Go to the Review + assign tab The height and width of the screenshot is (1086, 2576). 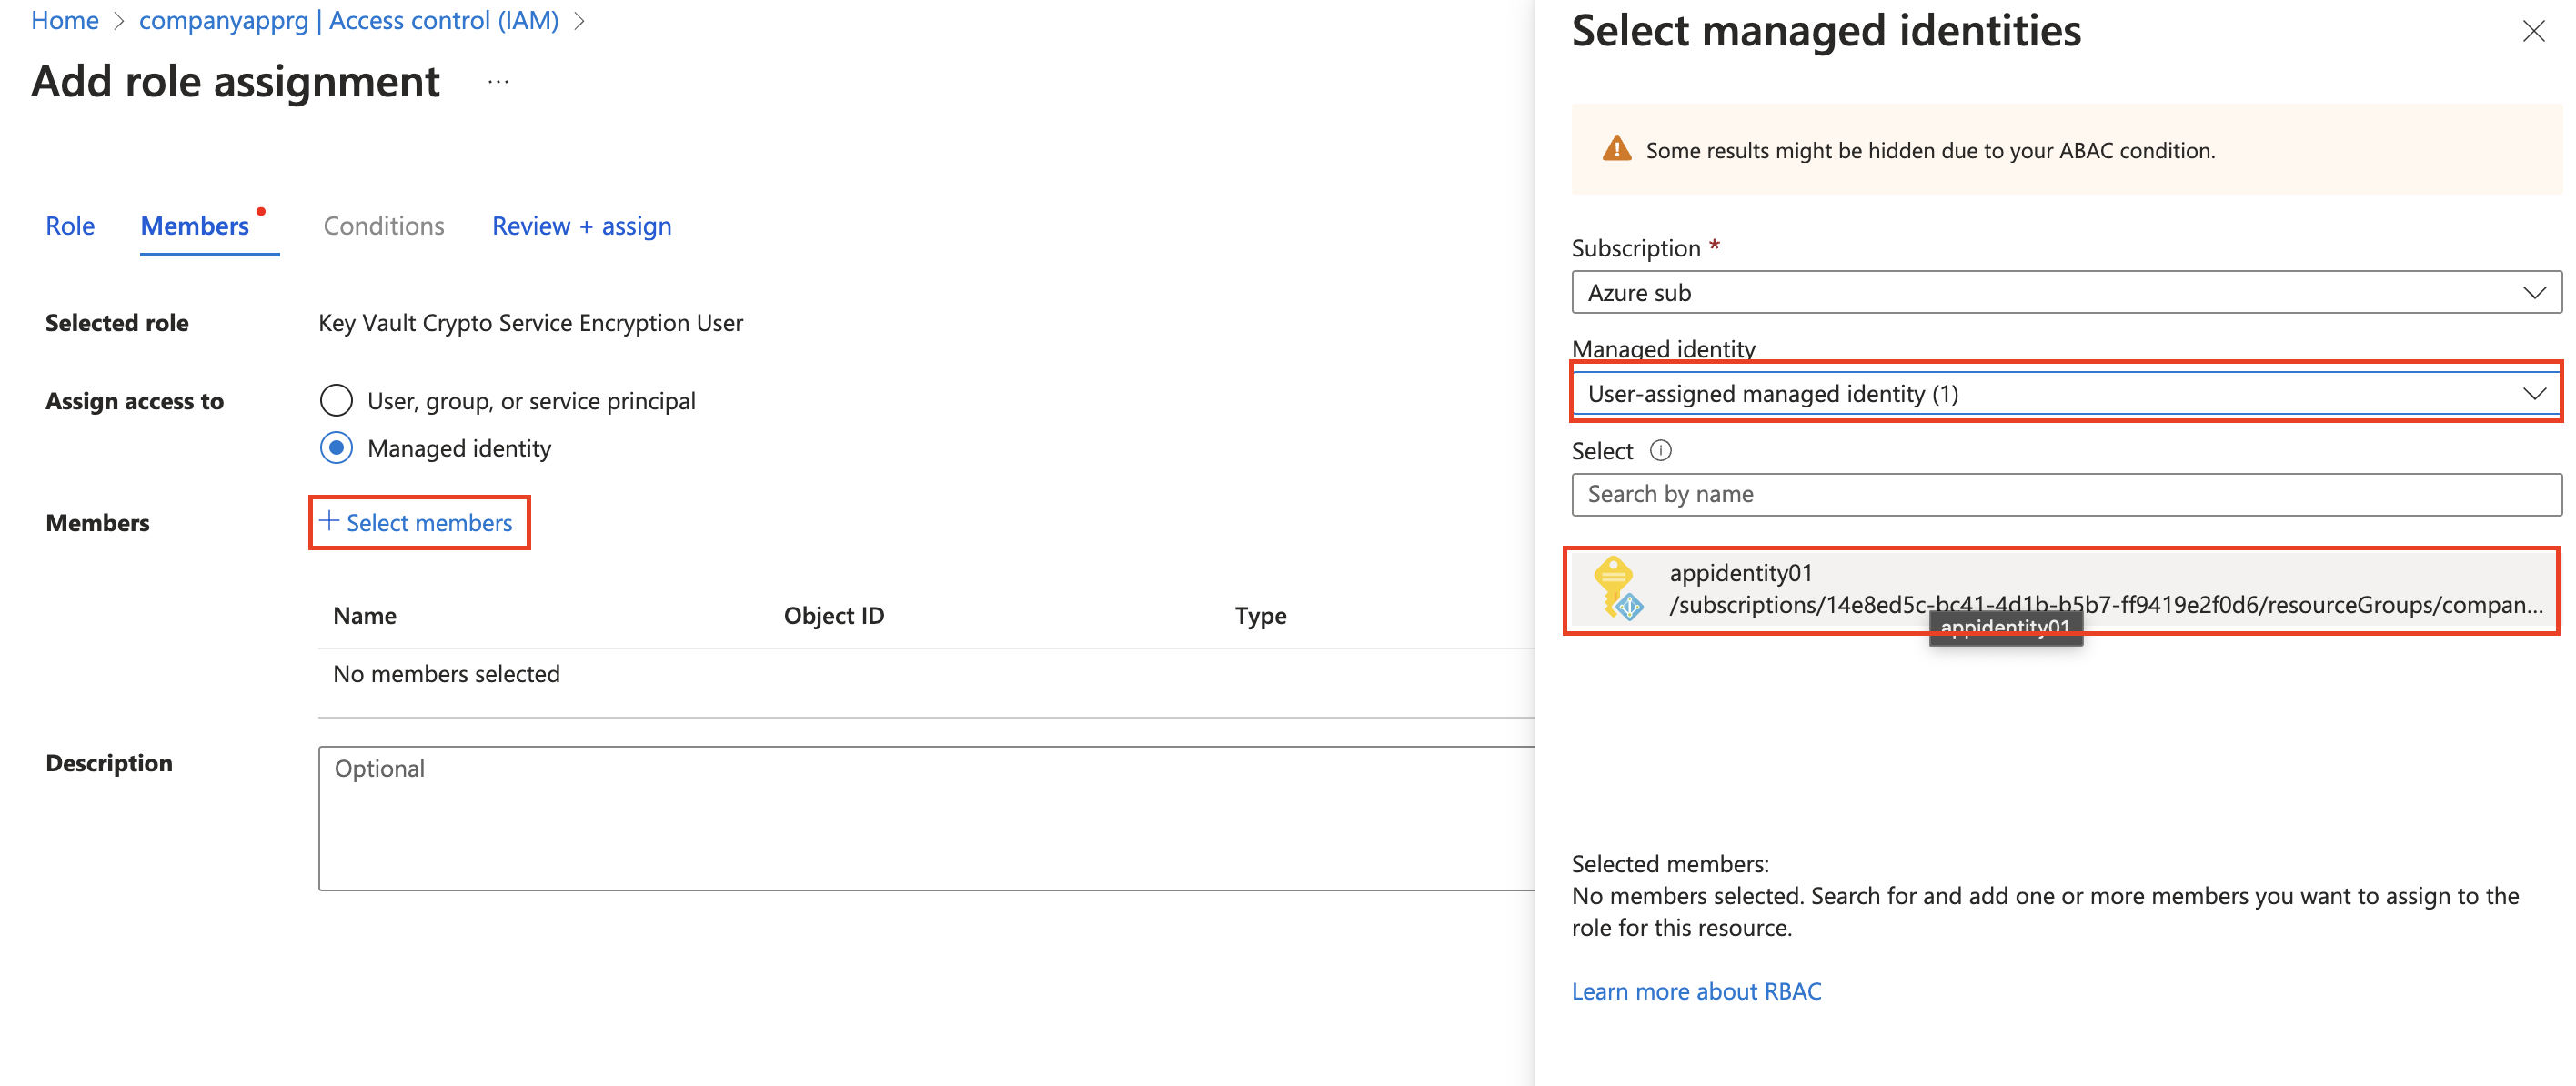pos(582,227)
